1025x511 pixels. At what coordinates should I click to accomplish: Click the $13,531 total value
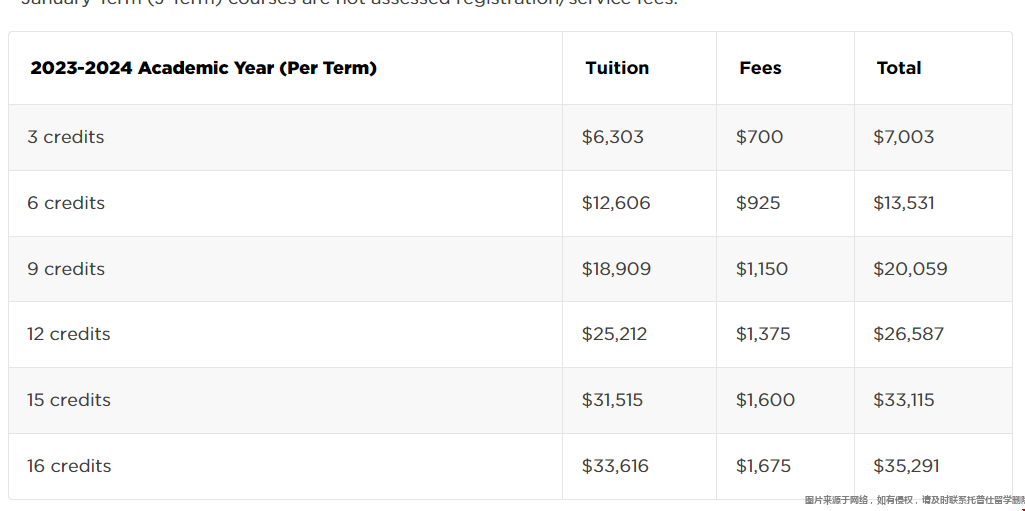coord(903,203)
